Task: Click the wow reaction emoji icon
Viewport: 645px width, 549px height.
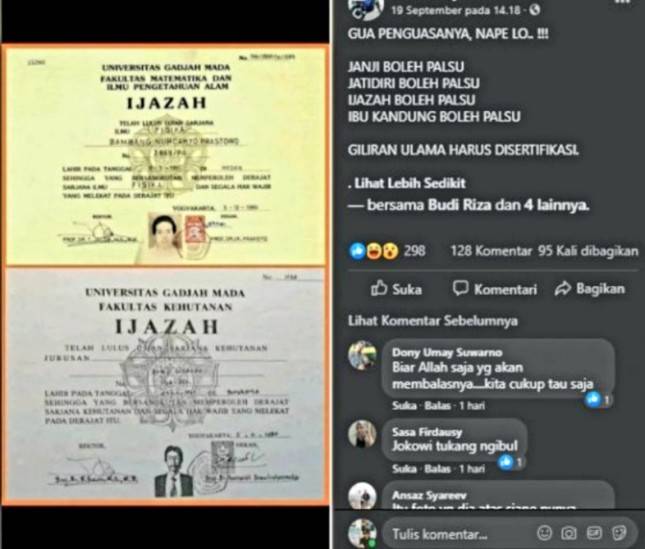Action: 390,251
